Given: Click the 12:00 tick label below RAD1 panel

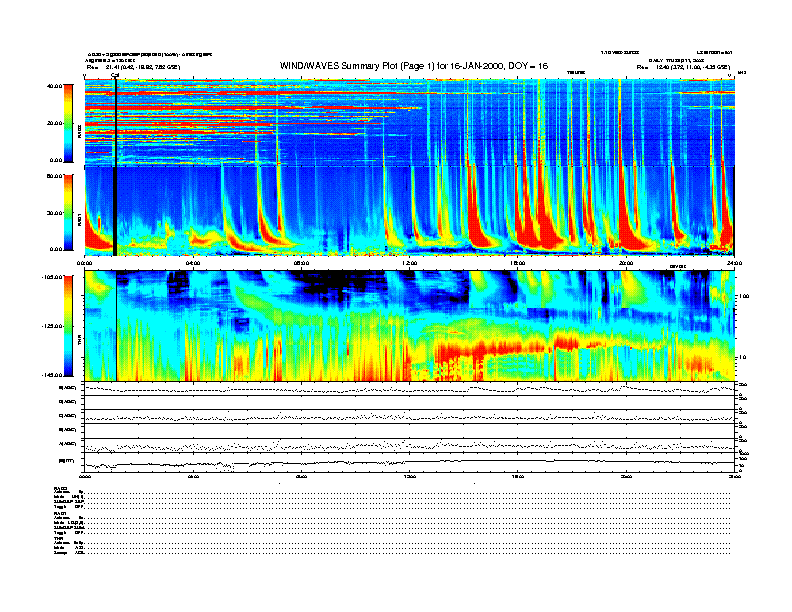Looking at the screenshot, I should pos(409,263).
